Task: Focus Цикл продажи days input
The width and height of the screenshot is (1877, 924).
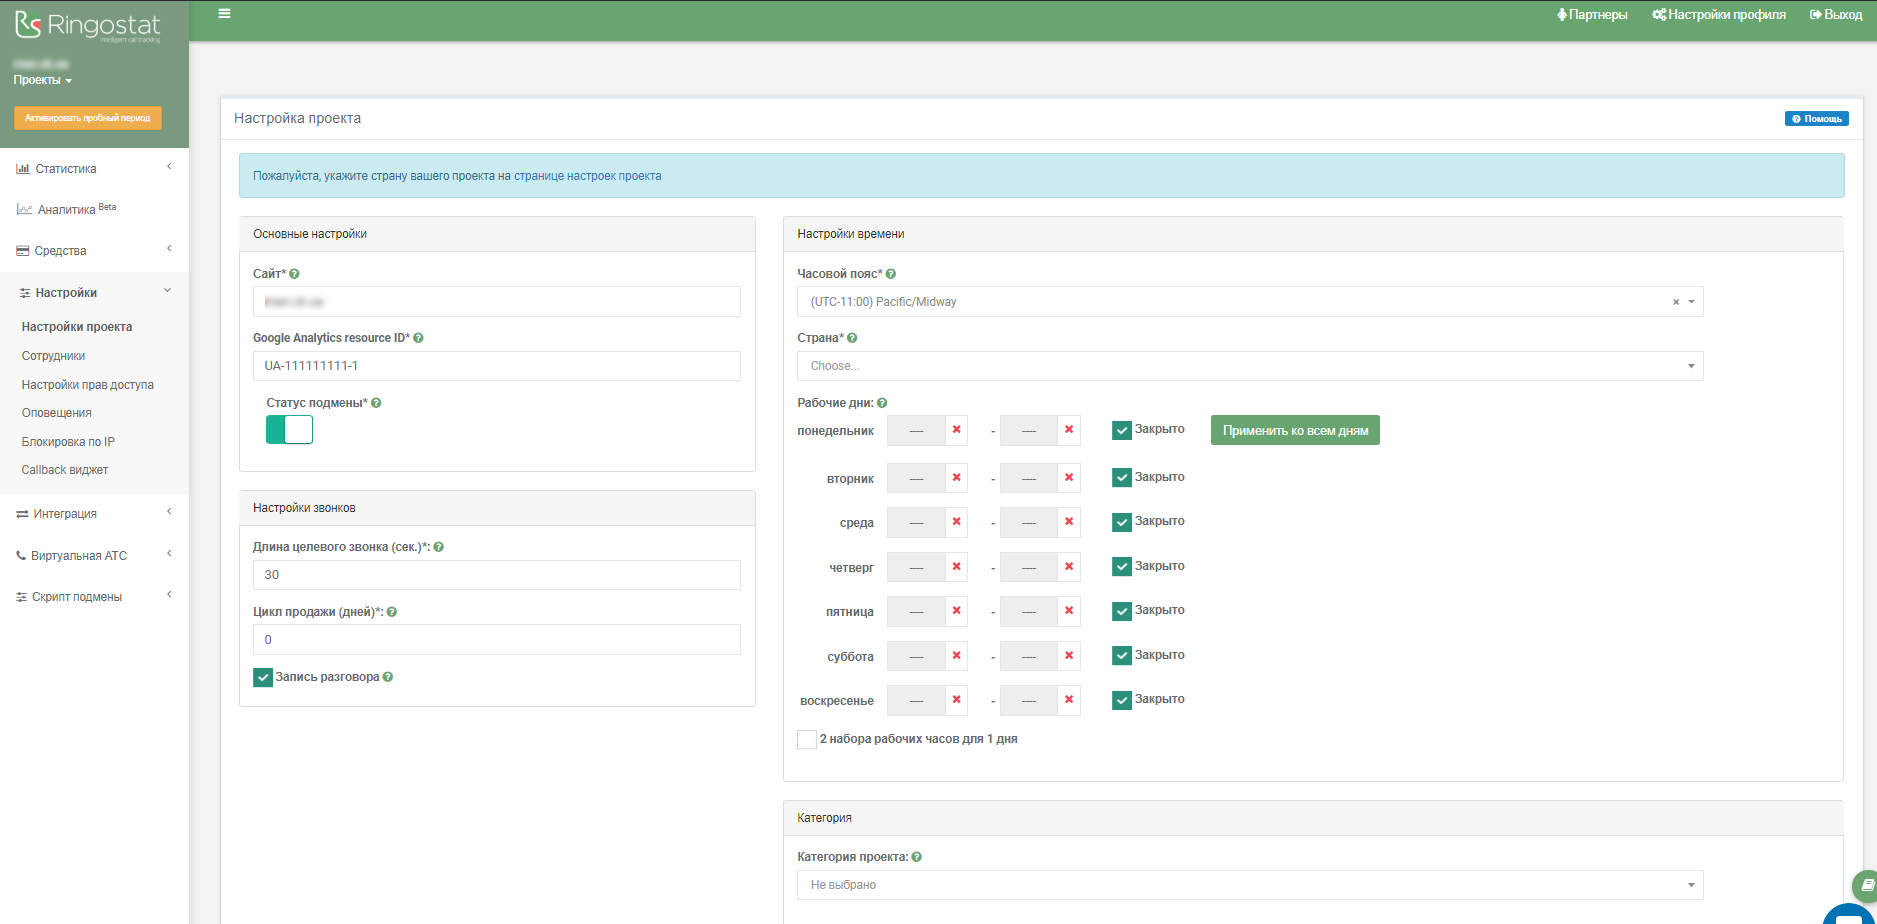Action: point(497,640)
